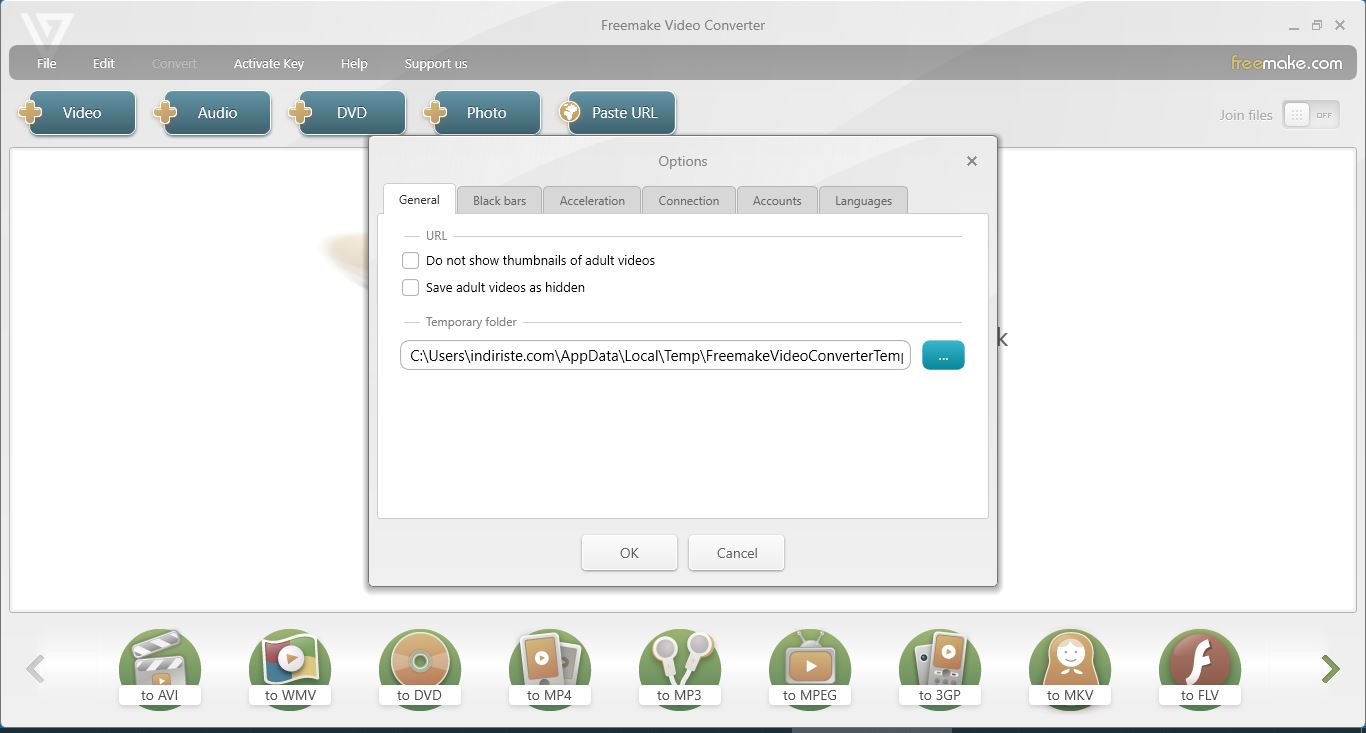Click the temporary folder path field
Image resolution: width=1366 pixels, height=733 pixels.
[655, 355]
